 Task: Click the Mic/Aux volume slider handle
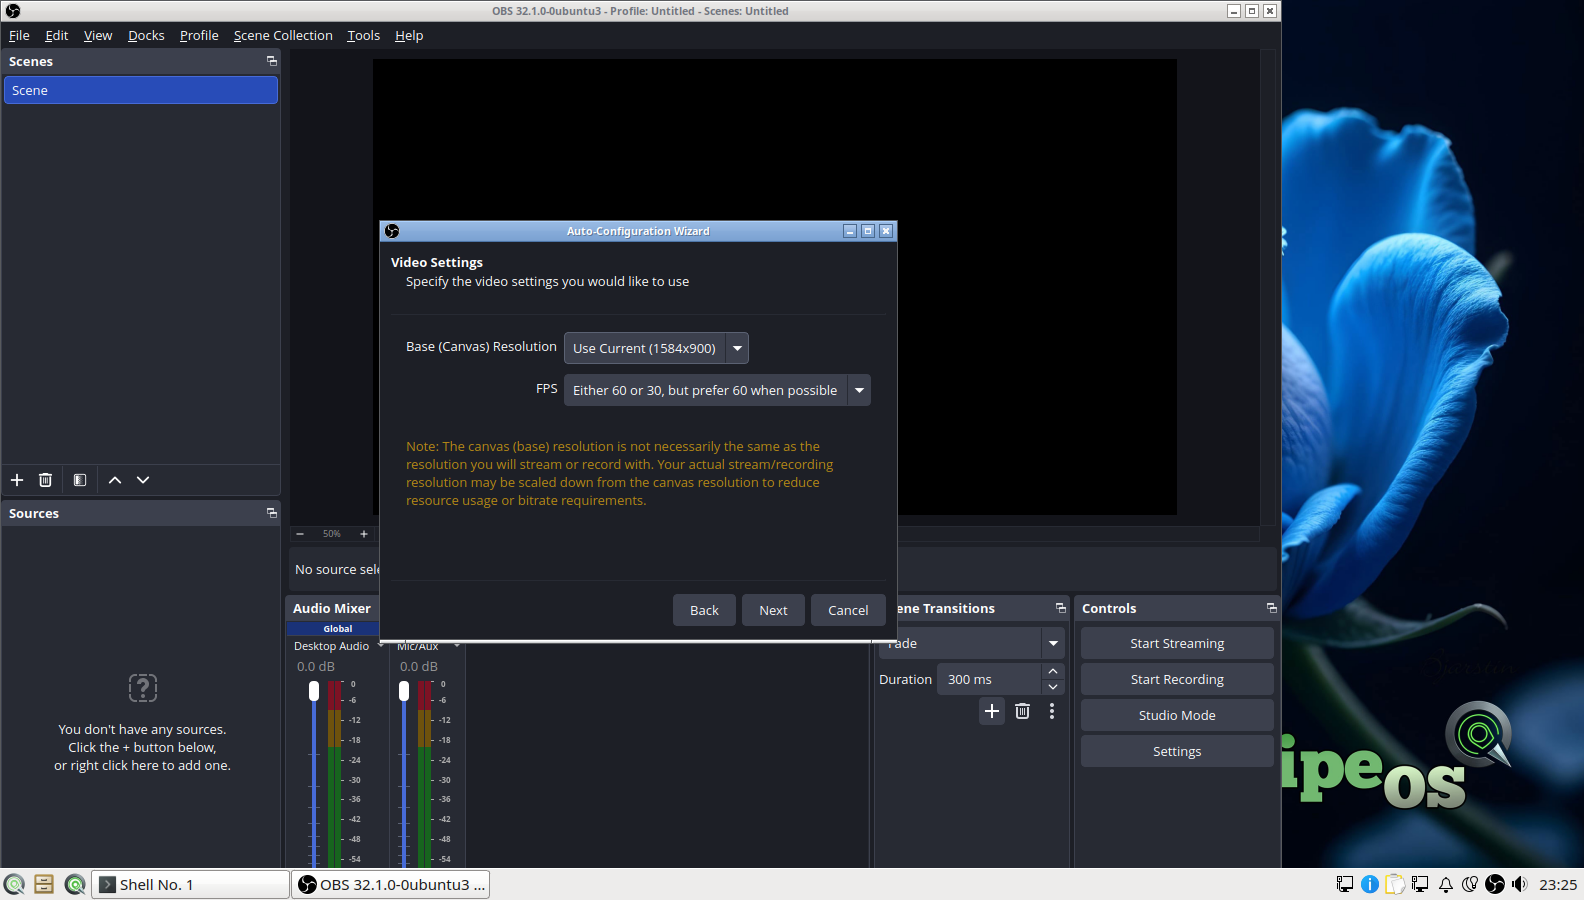click(404, 691)
